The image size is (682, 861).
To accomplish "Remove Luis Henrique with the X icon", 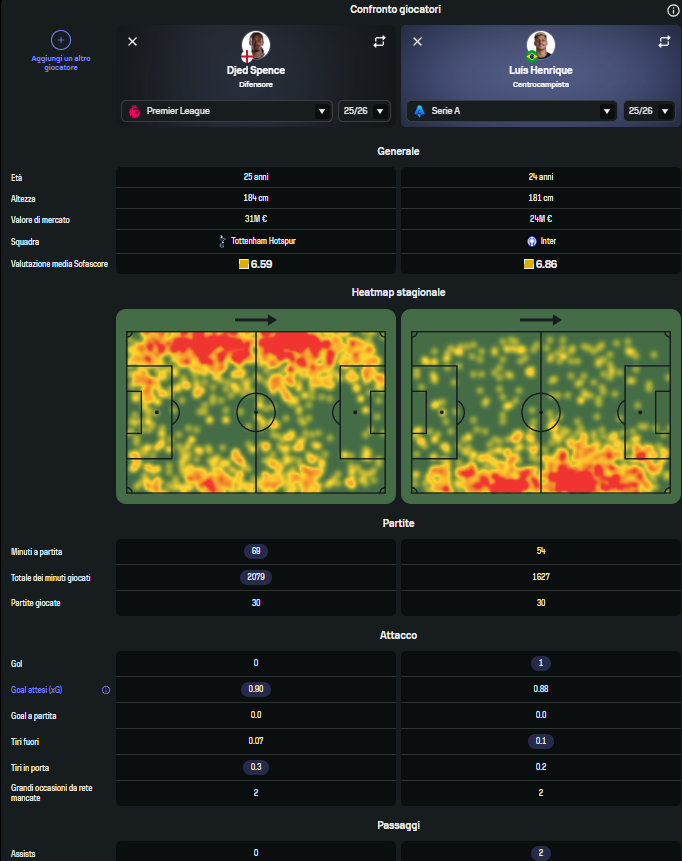I will (x=417, y=42).
